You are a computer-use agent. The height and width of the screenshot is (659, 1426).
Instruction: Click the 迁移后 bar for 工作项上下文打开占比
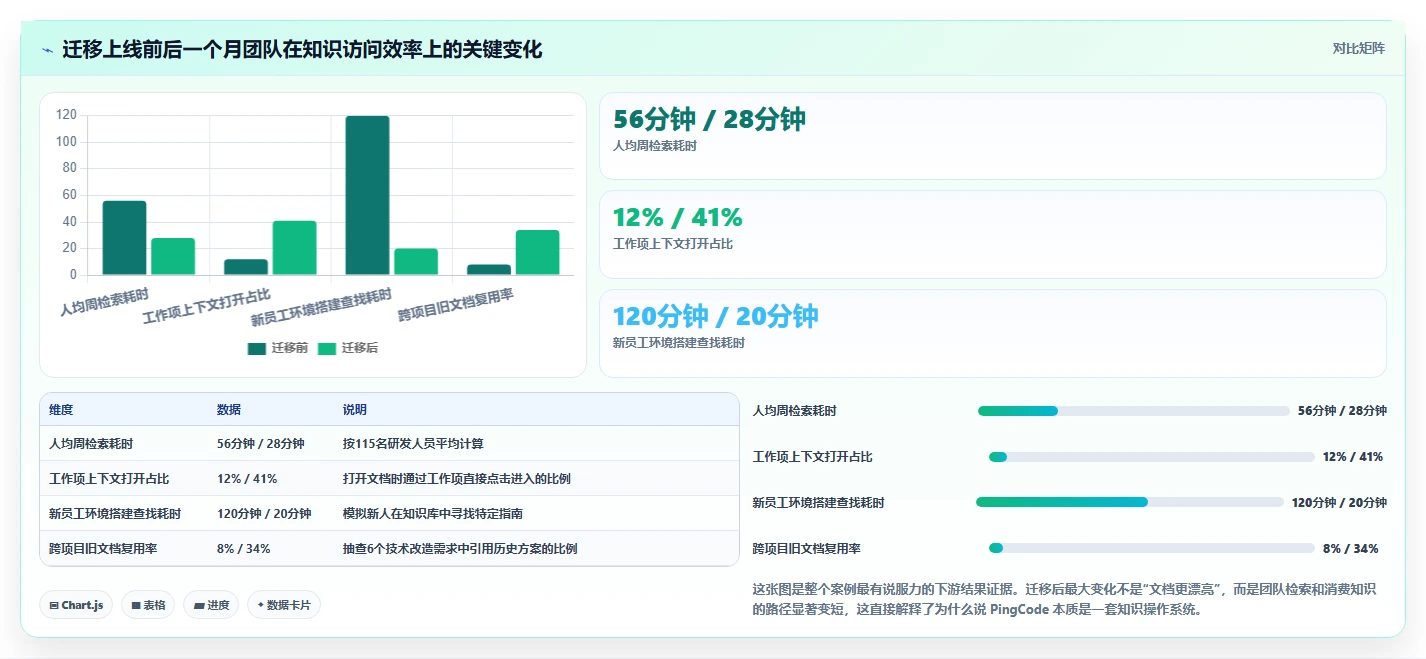(294, 248)
